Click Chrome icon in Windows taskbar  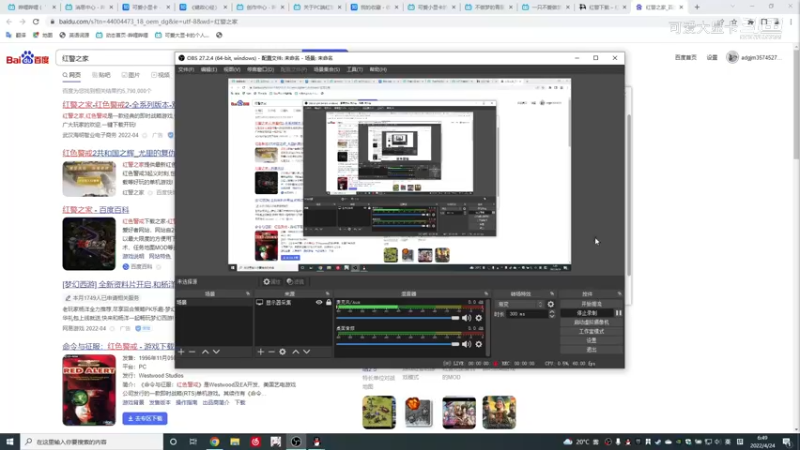(x=214, y=442)
